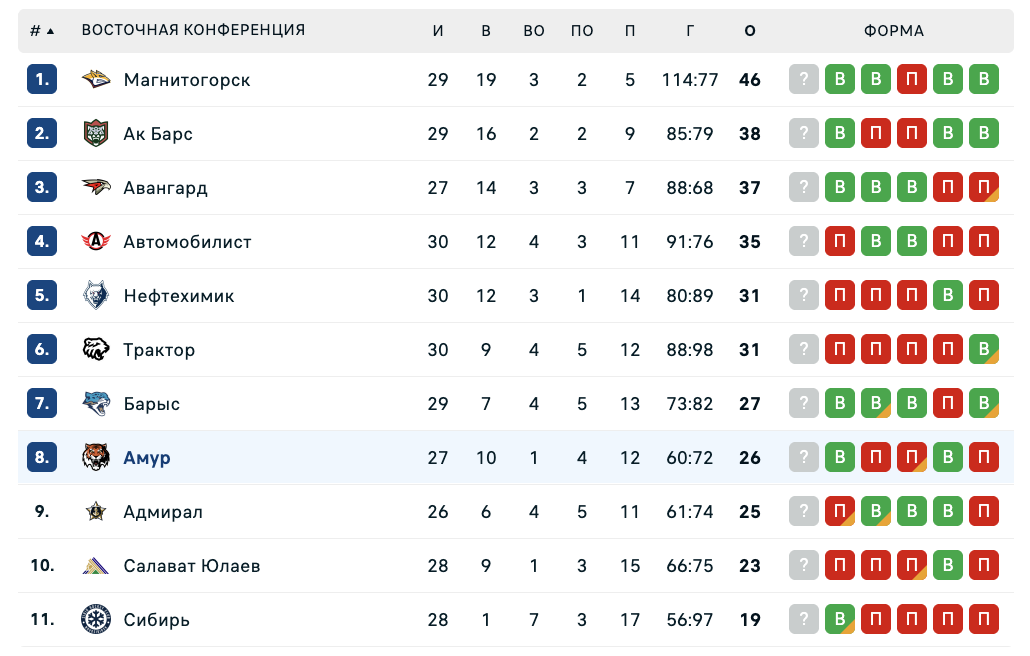Image resolution: width=1030 pixels, height=656 pixels.
Task: Click the Магнитогорск team name
Action: [x=187, y=80]
